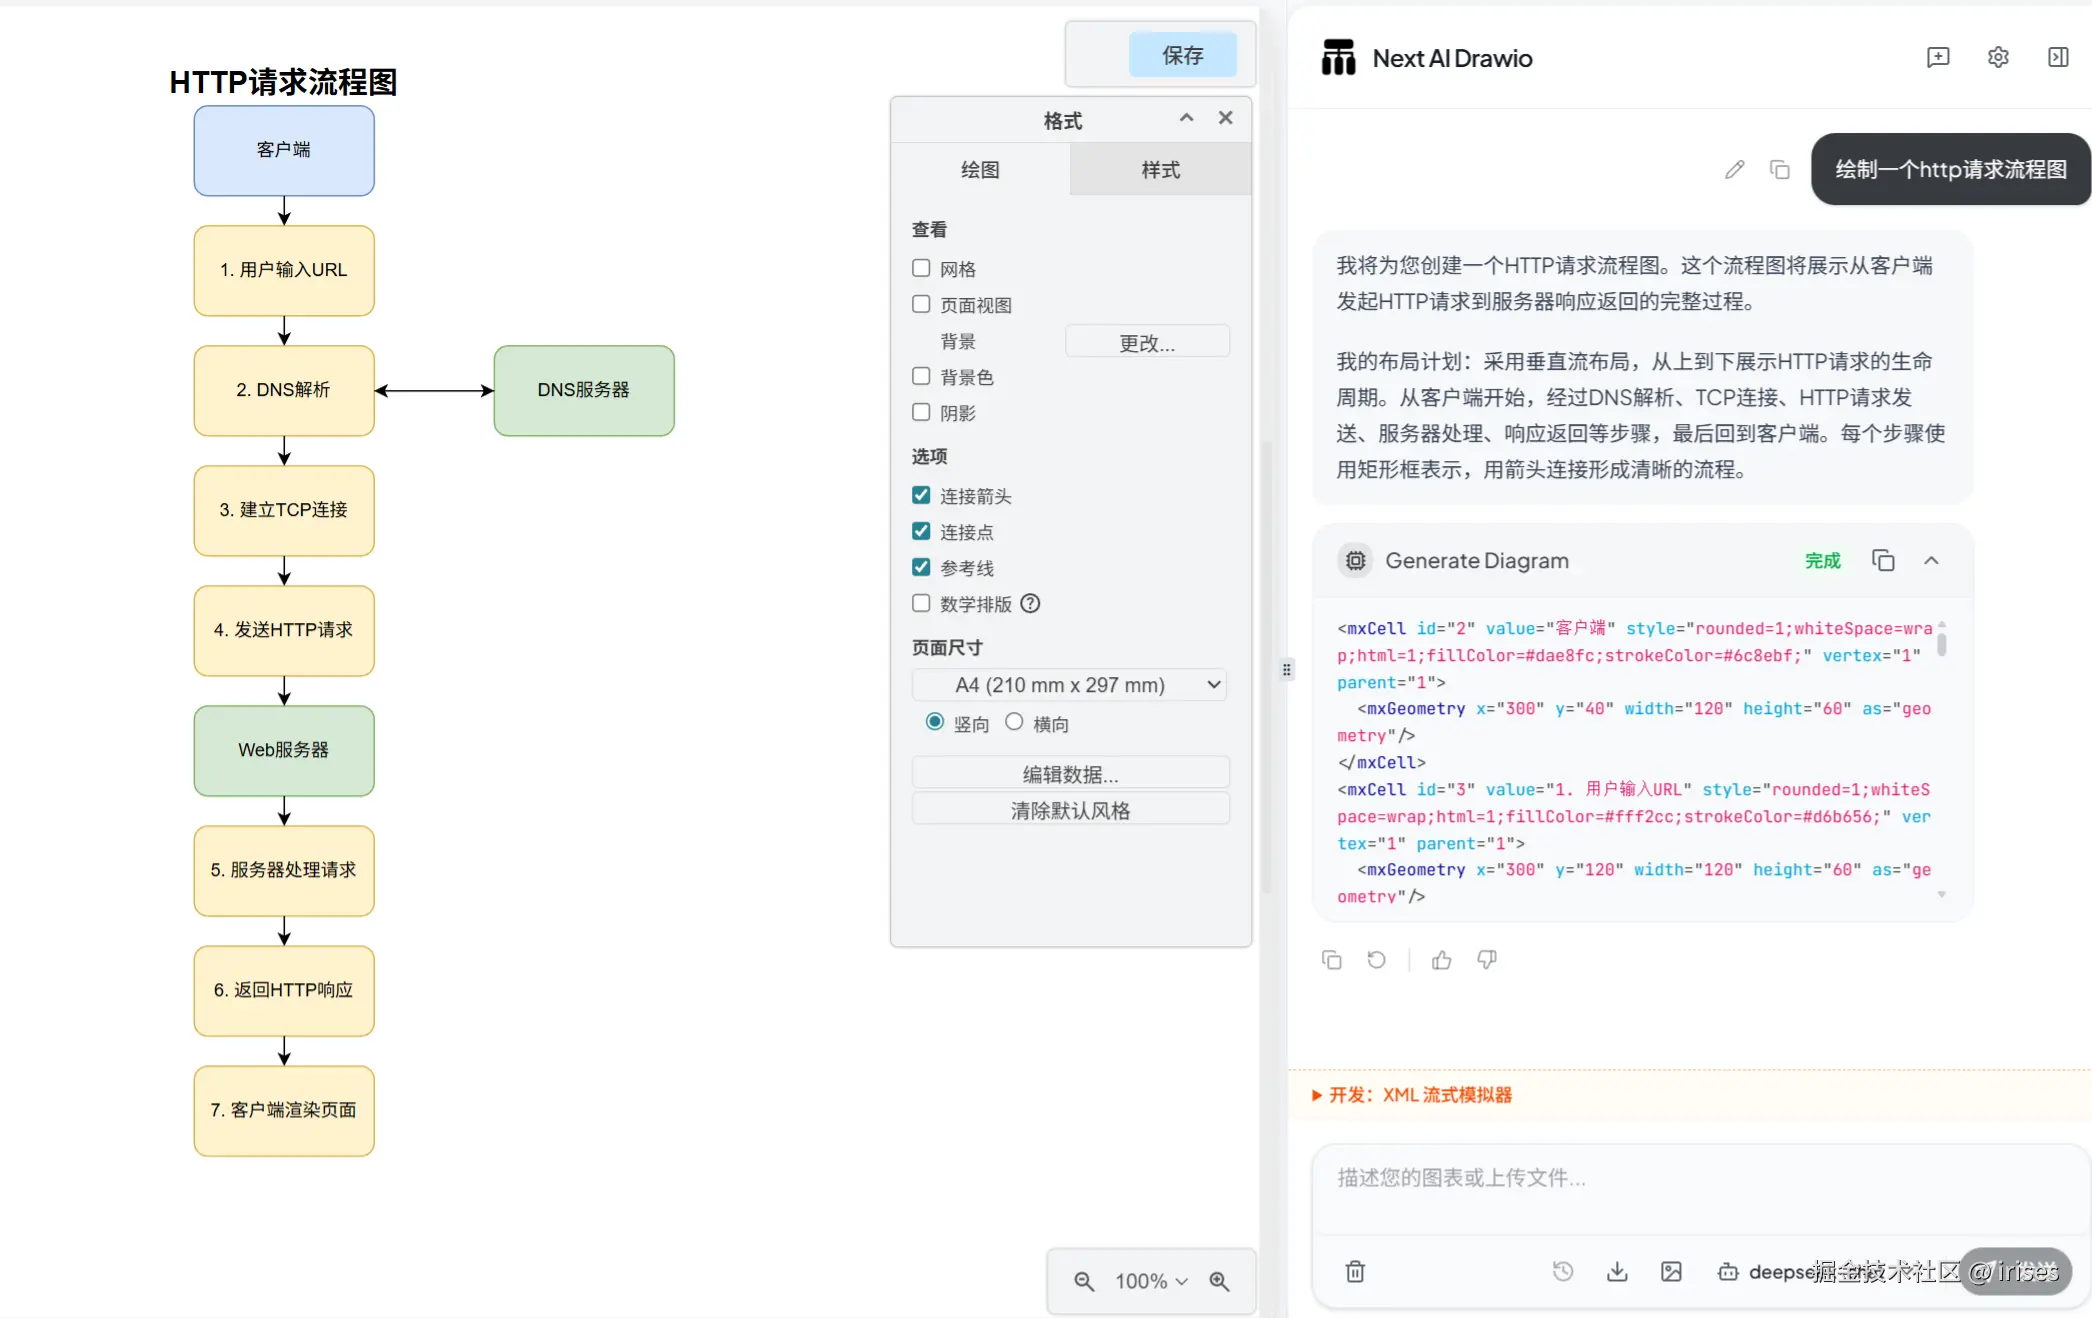Enable the 网格 grid checkbox
The height and width of the screenshot is (1318, 2092).
(921, 268)
